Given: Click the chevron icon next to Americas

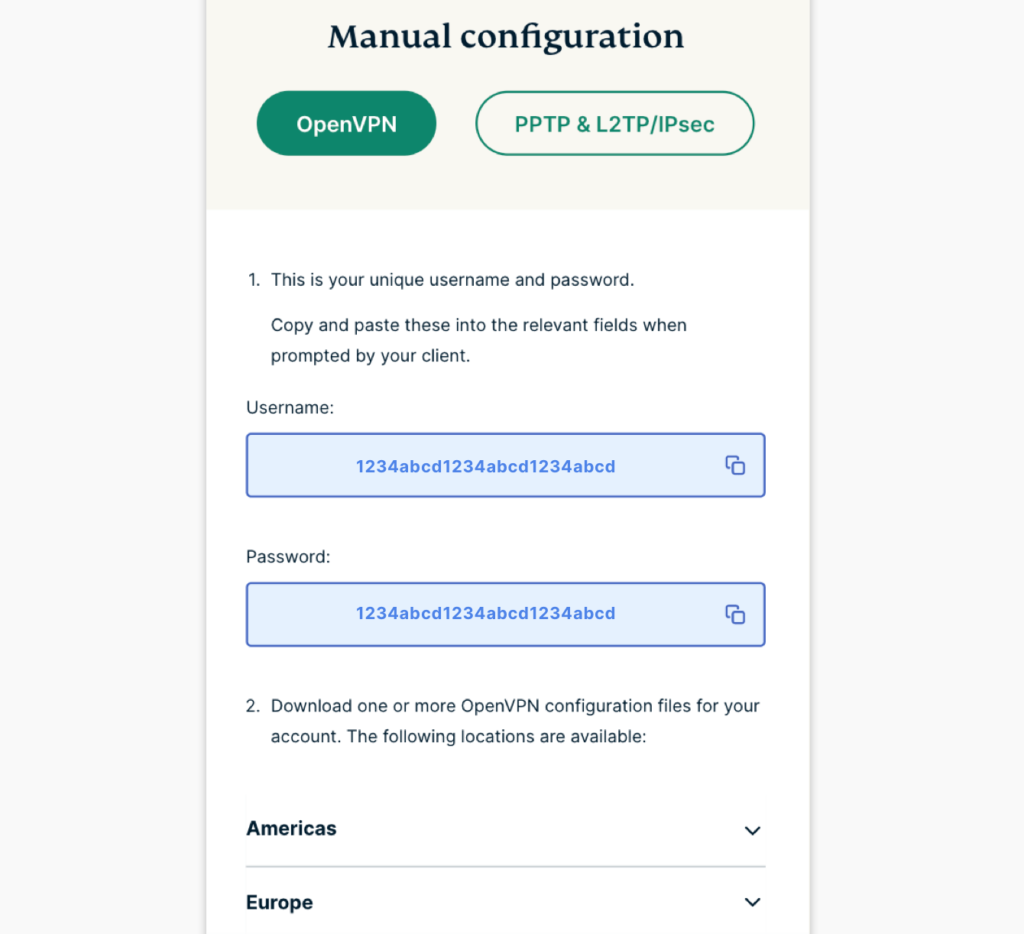Looking at the screenshot, I should pyautogui.click(x=752, y=830).
